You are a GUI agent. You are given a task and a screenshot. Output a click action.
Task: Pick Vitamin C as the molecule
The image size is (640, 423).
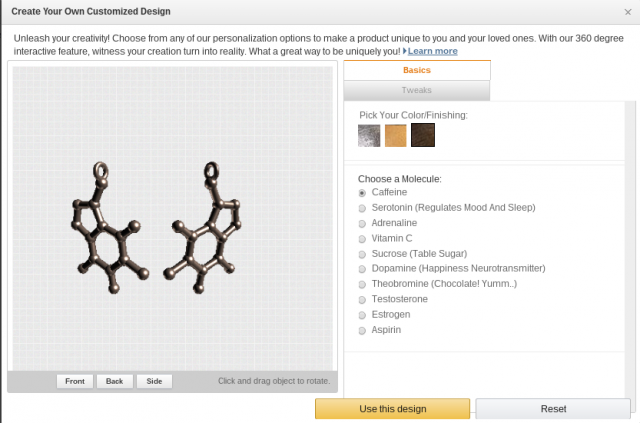tap(362, 238)
